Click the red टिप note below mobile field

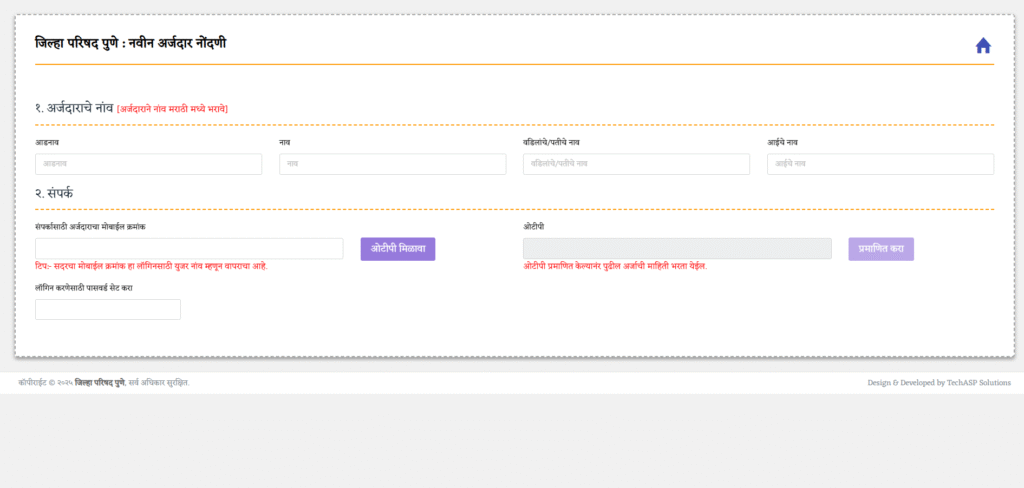151,267
